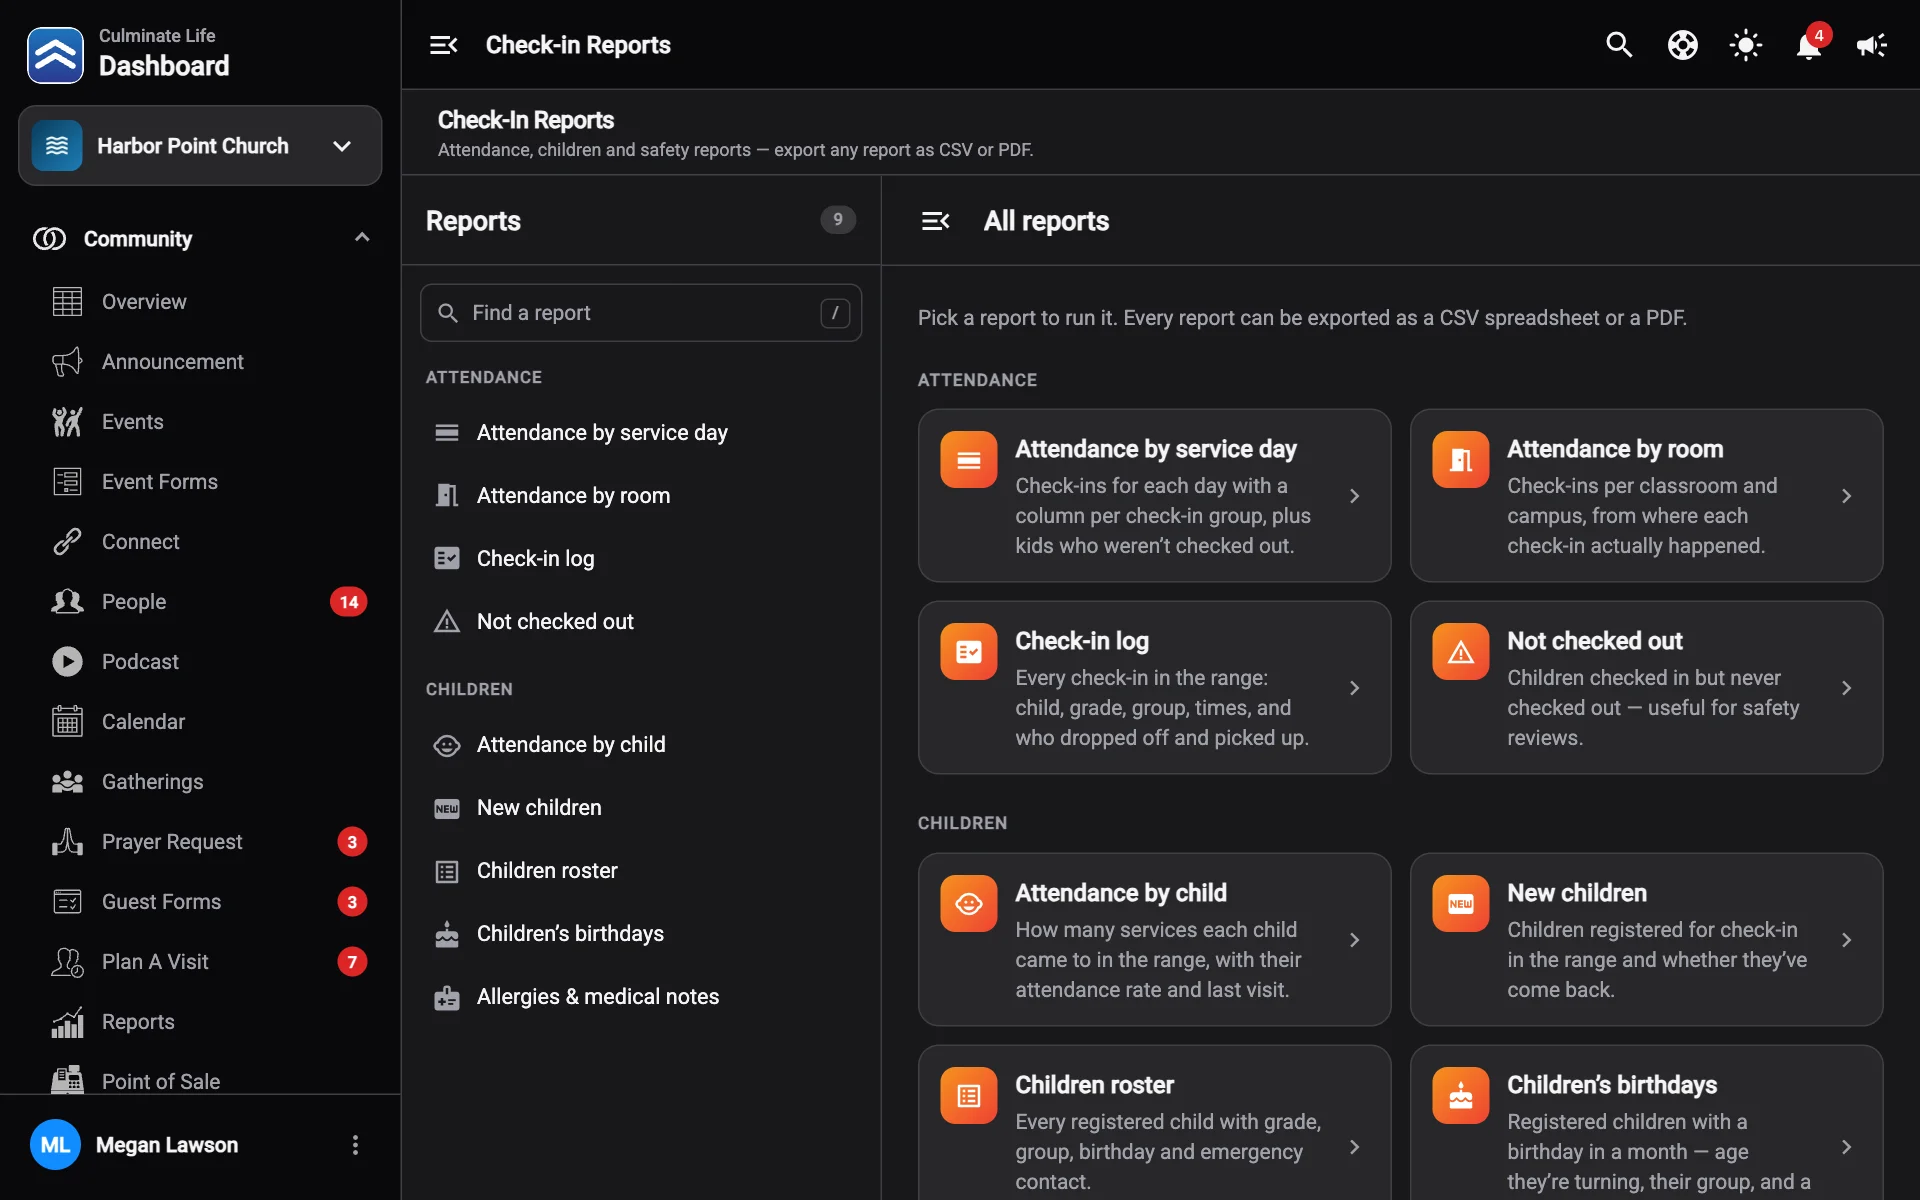
Task: Click the Calendar sidebar icon
Action: point(67,722)
